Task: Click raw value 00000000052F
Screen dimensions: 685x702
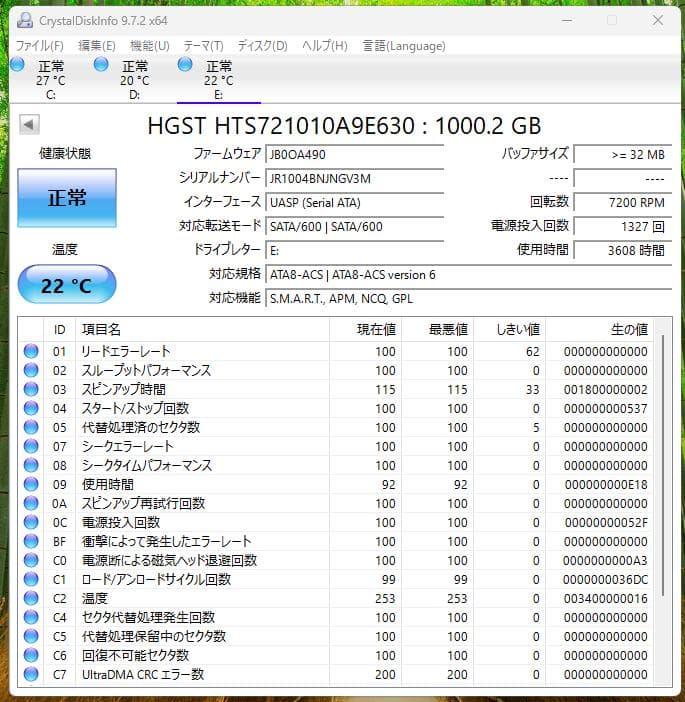Action: tap(606, 522)
